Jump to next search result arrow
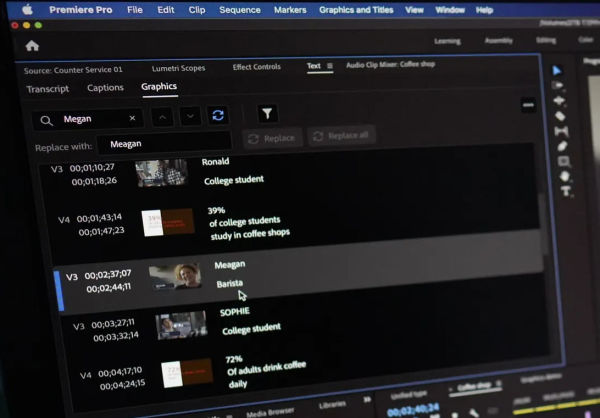This screenshot has height=418, width=600. [190, 116]
